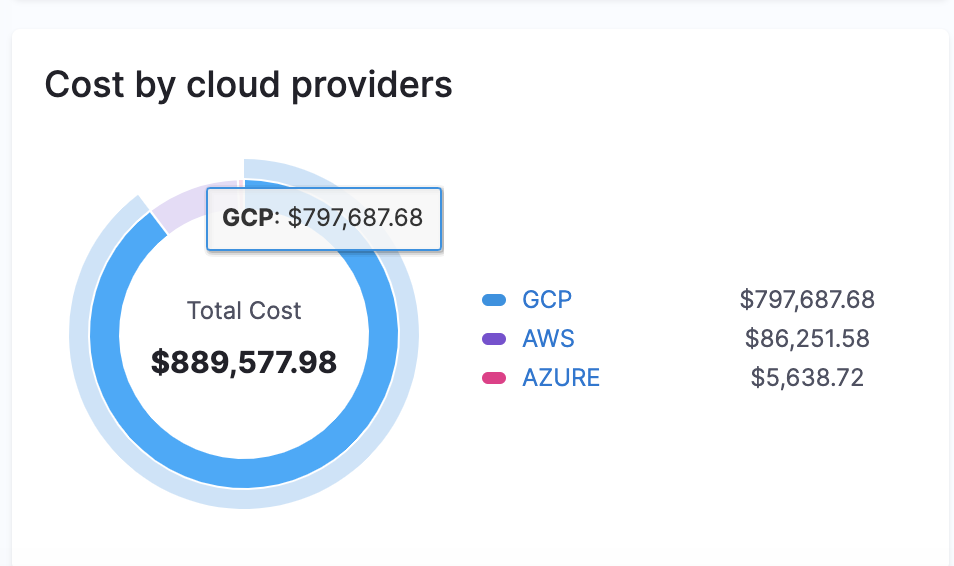This screenshot has width=954, height=566.
Task: Click the Cost by cloud providers heading
Action: click(x=249, y=85)
